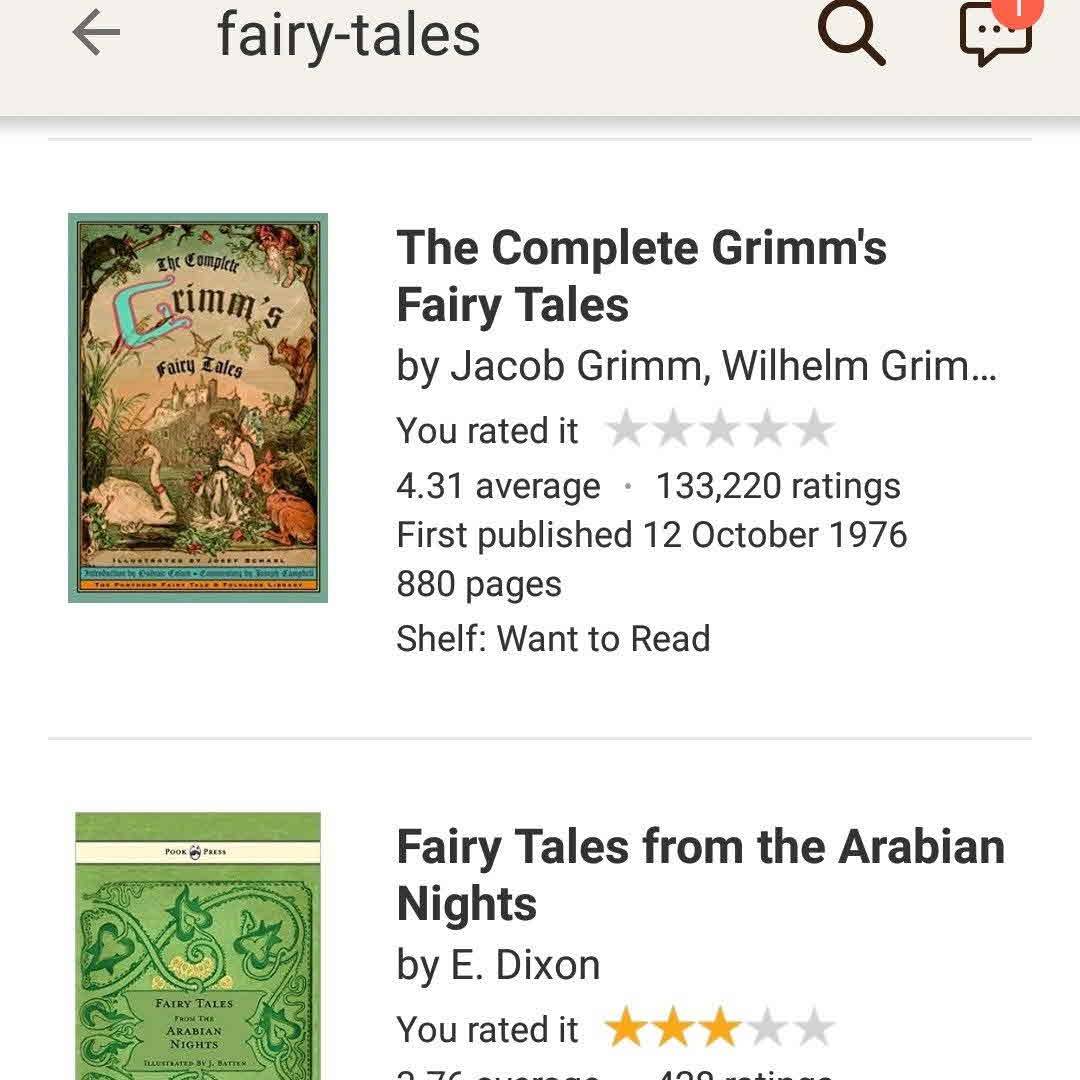
Task: Rate Grimm's Fairy Tales two stars
Action: click(x=673, y=428)
